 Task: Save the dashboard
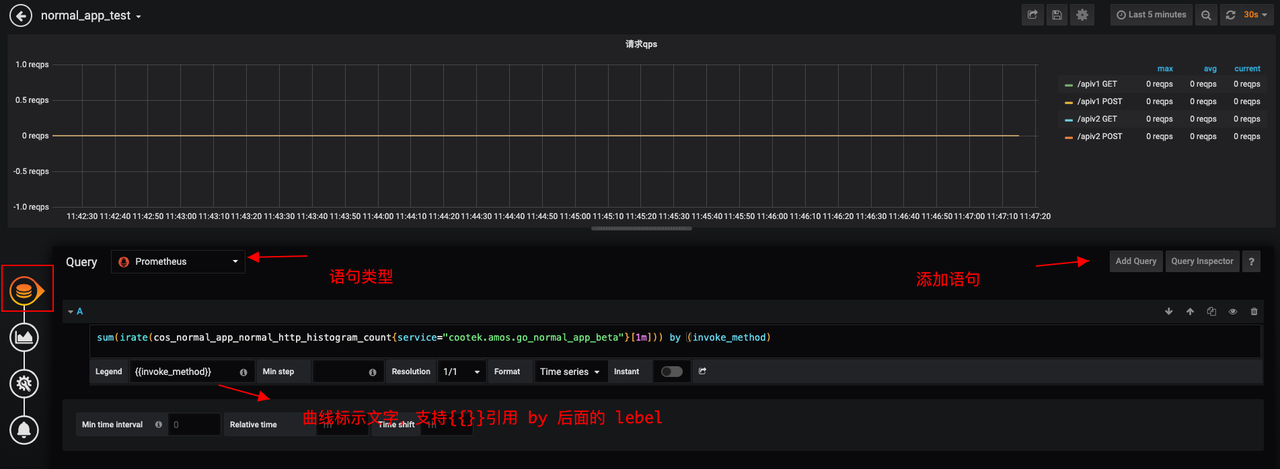tap(1057, 15)
